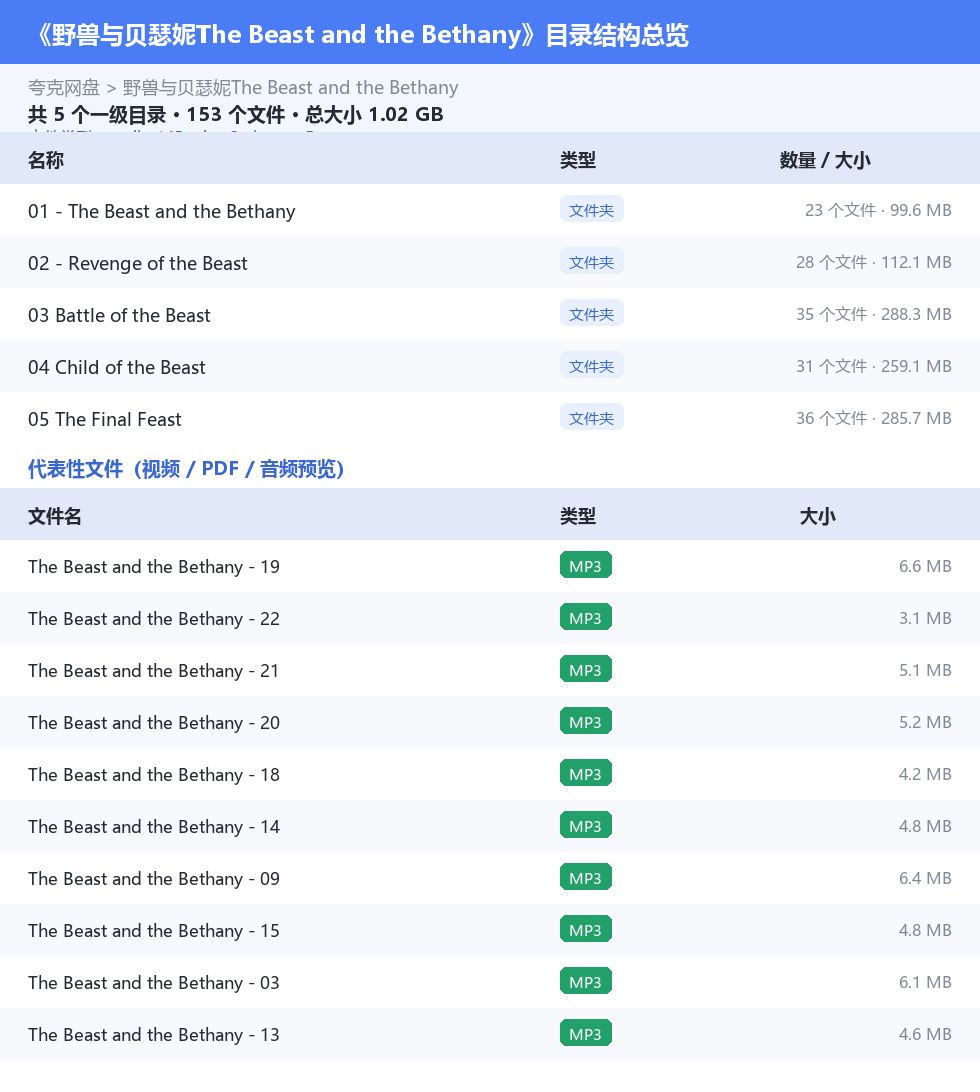Click the 文件名 column header
The image size is (980, 1092).
point(55,516)
